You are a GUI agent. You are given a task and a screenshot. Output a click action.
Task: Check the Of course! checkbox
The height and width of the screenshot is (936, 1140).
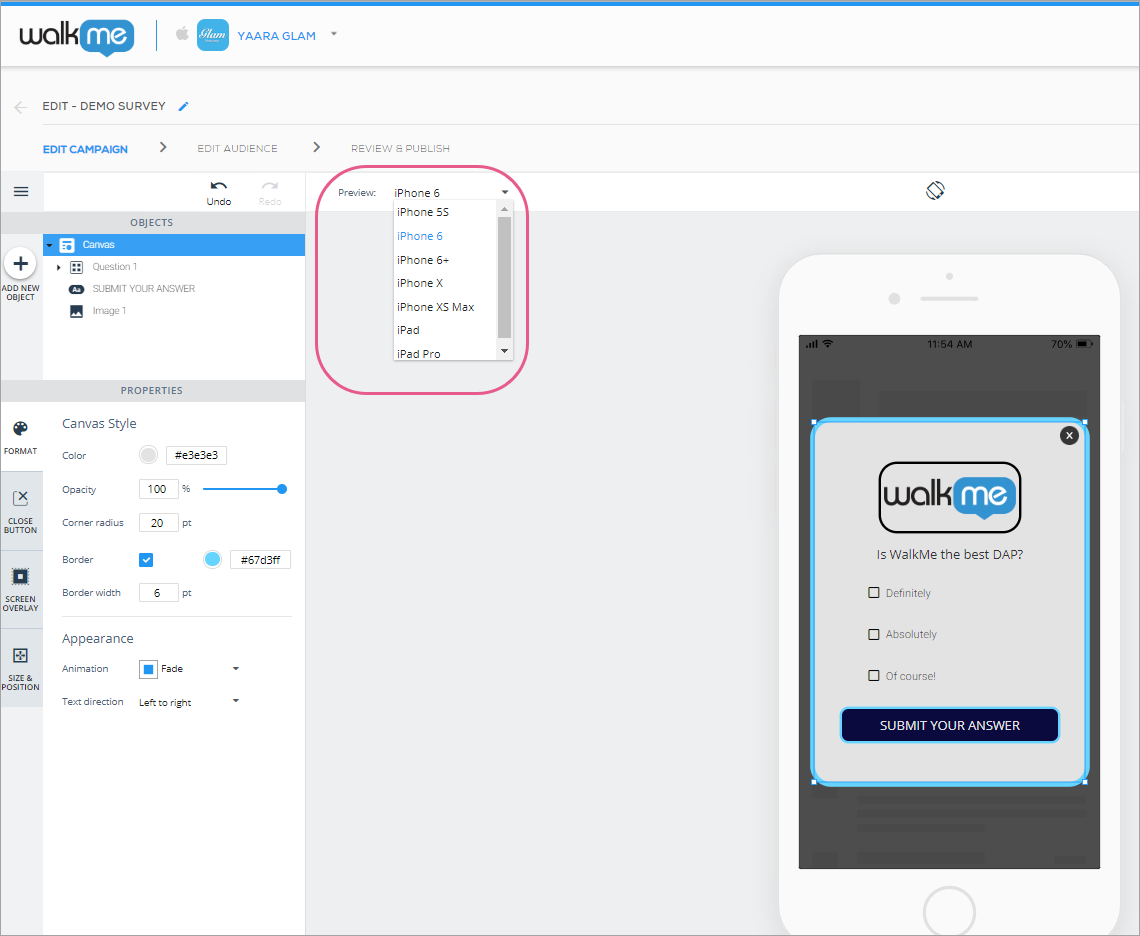pos(874,676)
